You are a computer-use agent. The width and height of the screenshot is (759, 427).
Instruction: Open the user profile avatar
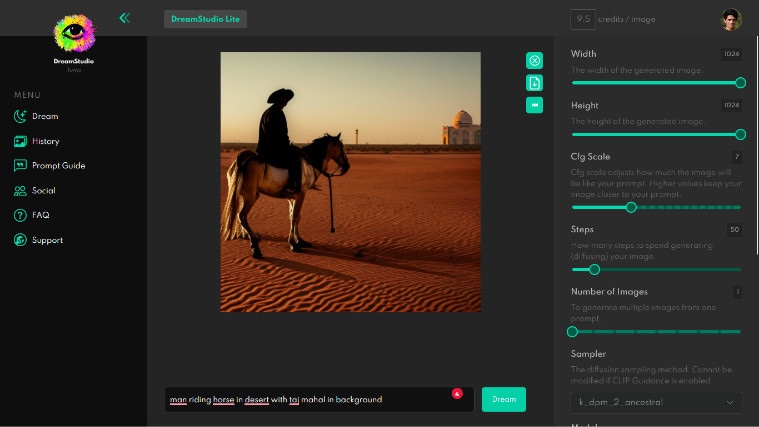click(x=731, y=19)
